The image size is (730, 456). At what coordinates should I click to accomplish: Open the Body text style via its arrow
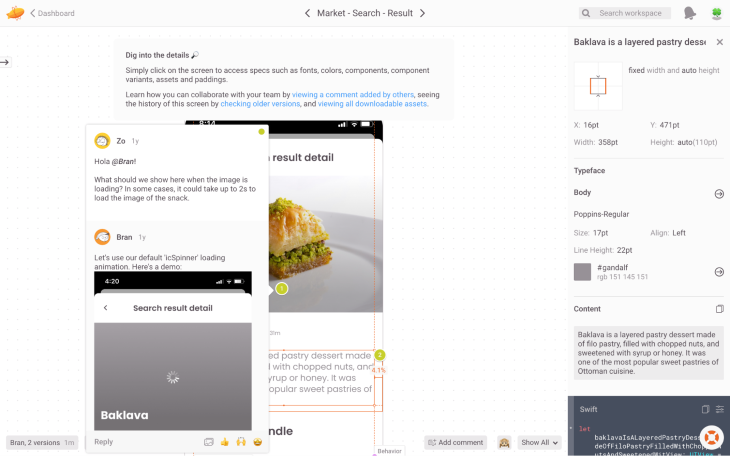[719, 194]
